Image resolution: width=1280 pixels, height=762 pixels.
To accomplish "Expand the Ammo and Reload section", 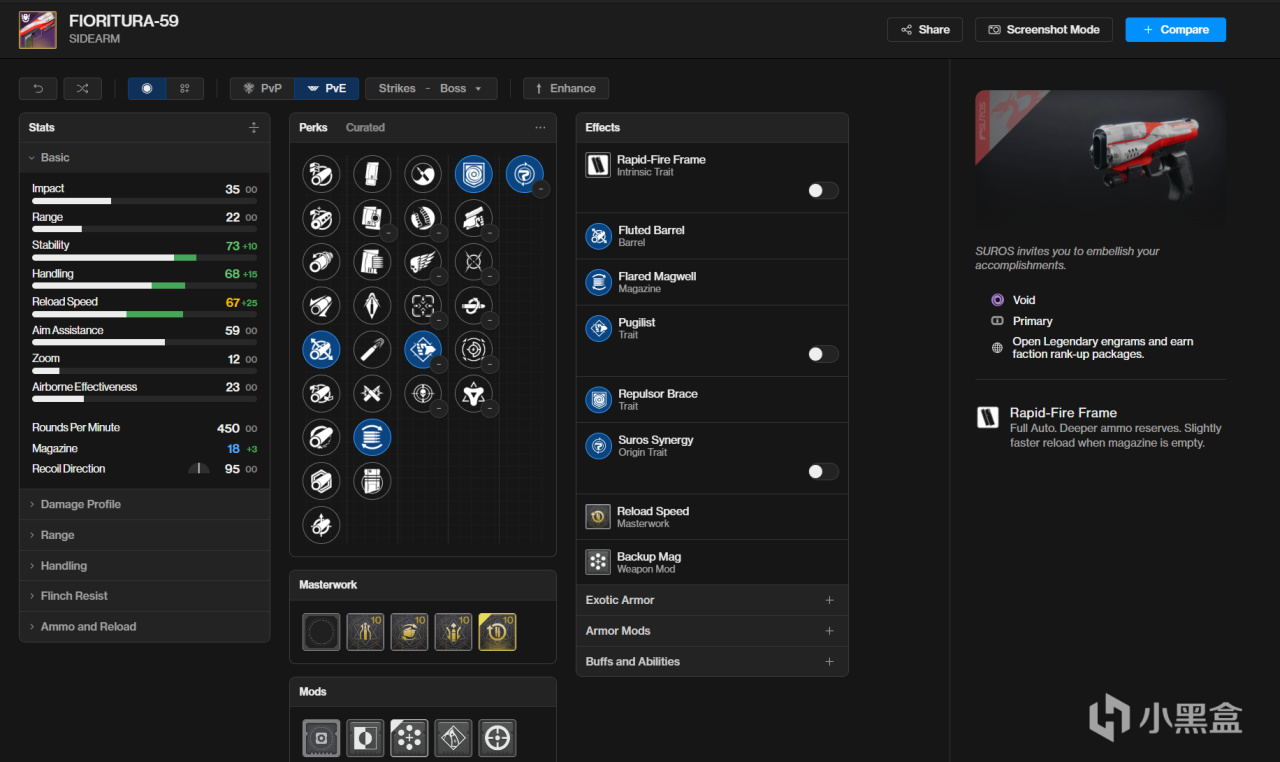I will [145, 626].
